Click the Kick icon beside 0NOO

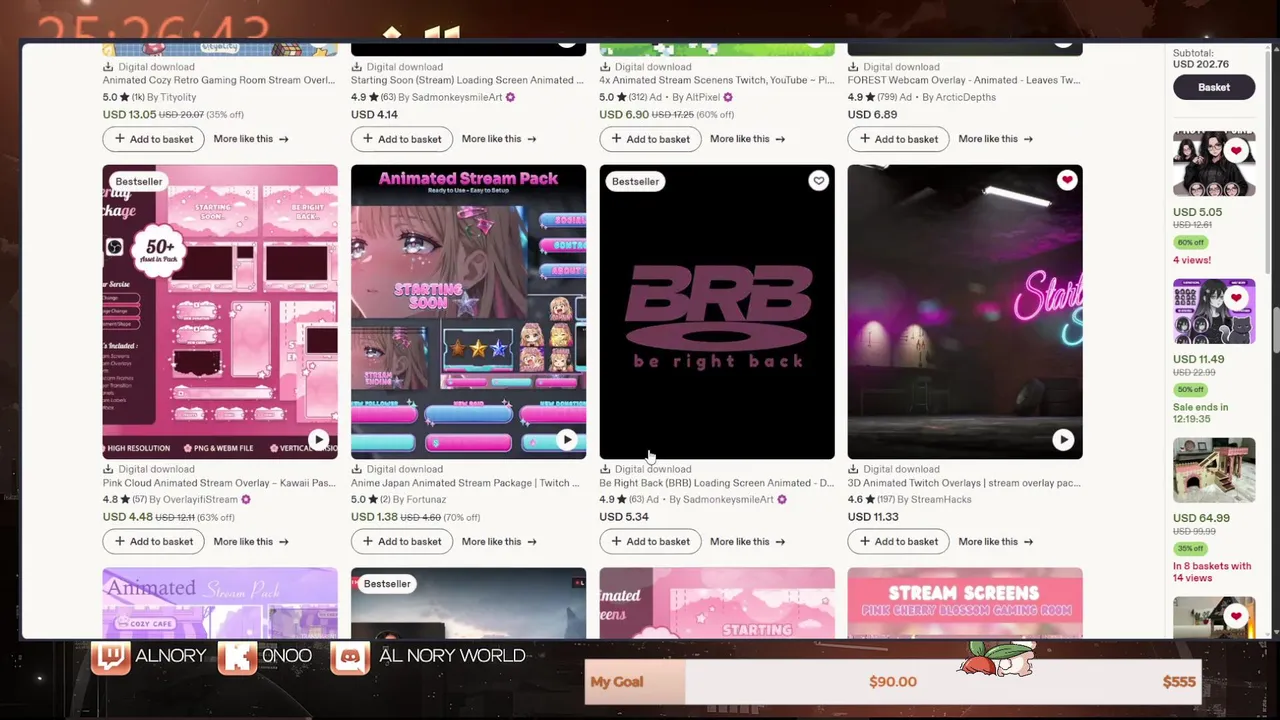237,656
